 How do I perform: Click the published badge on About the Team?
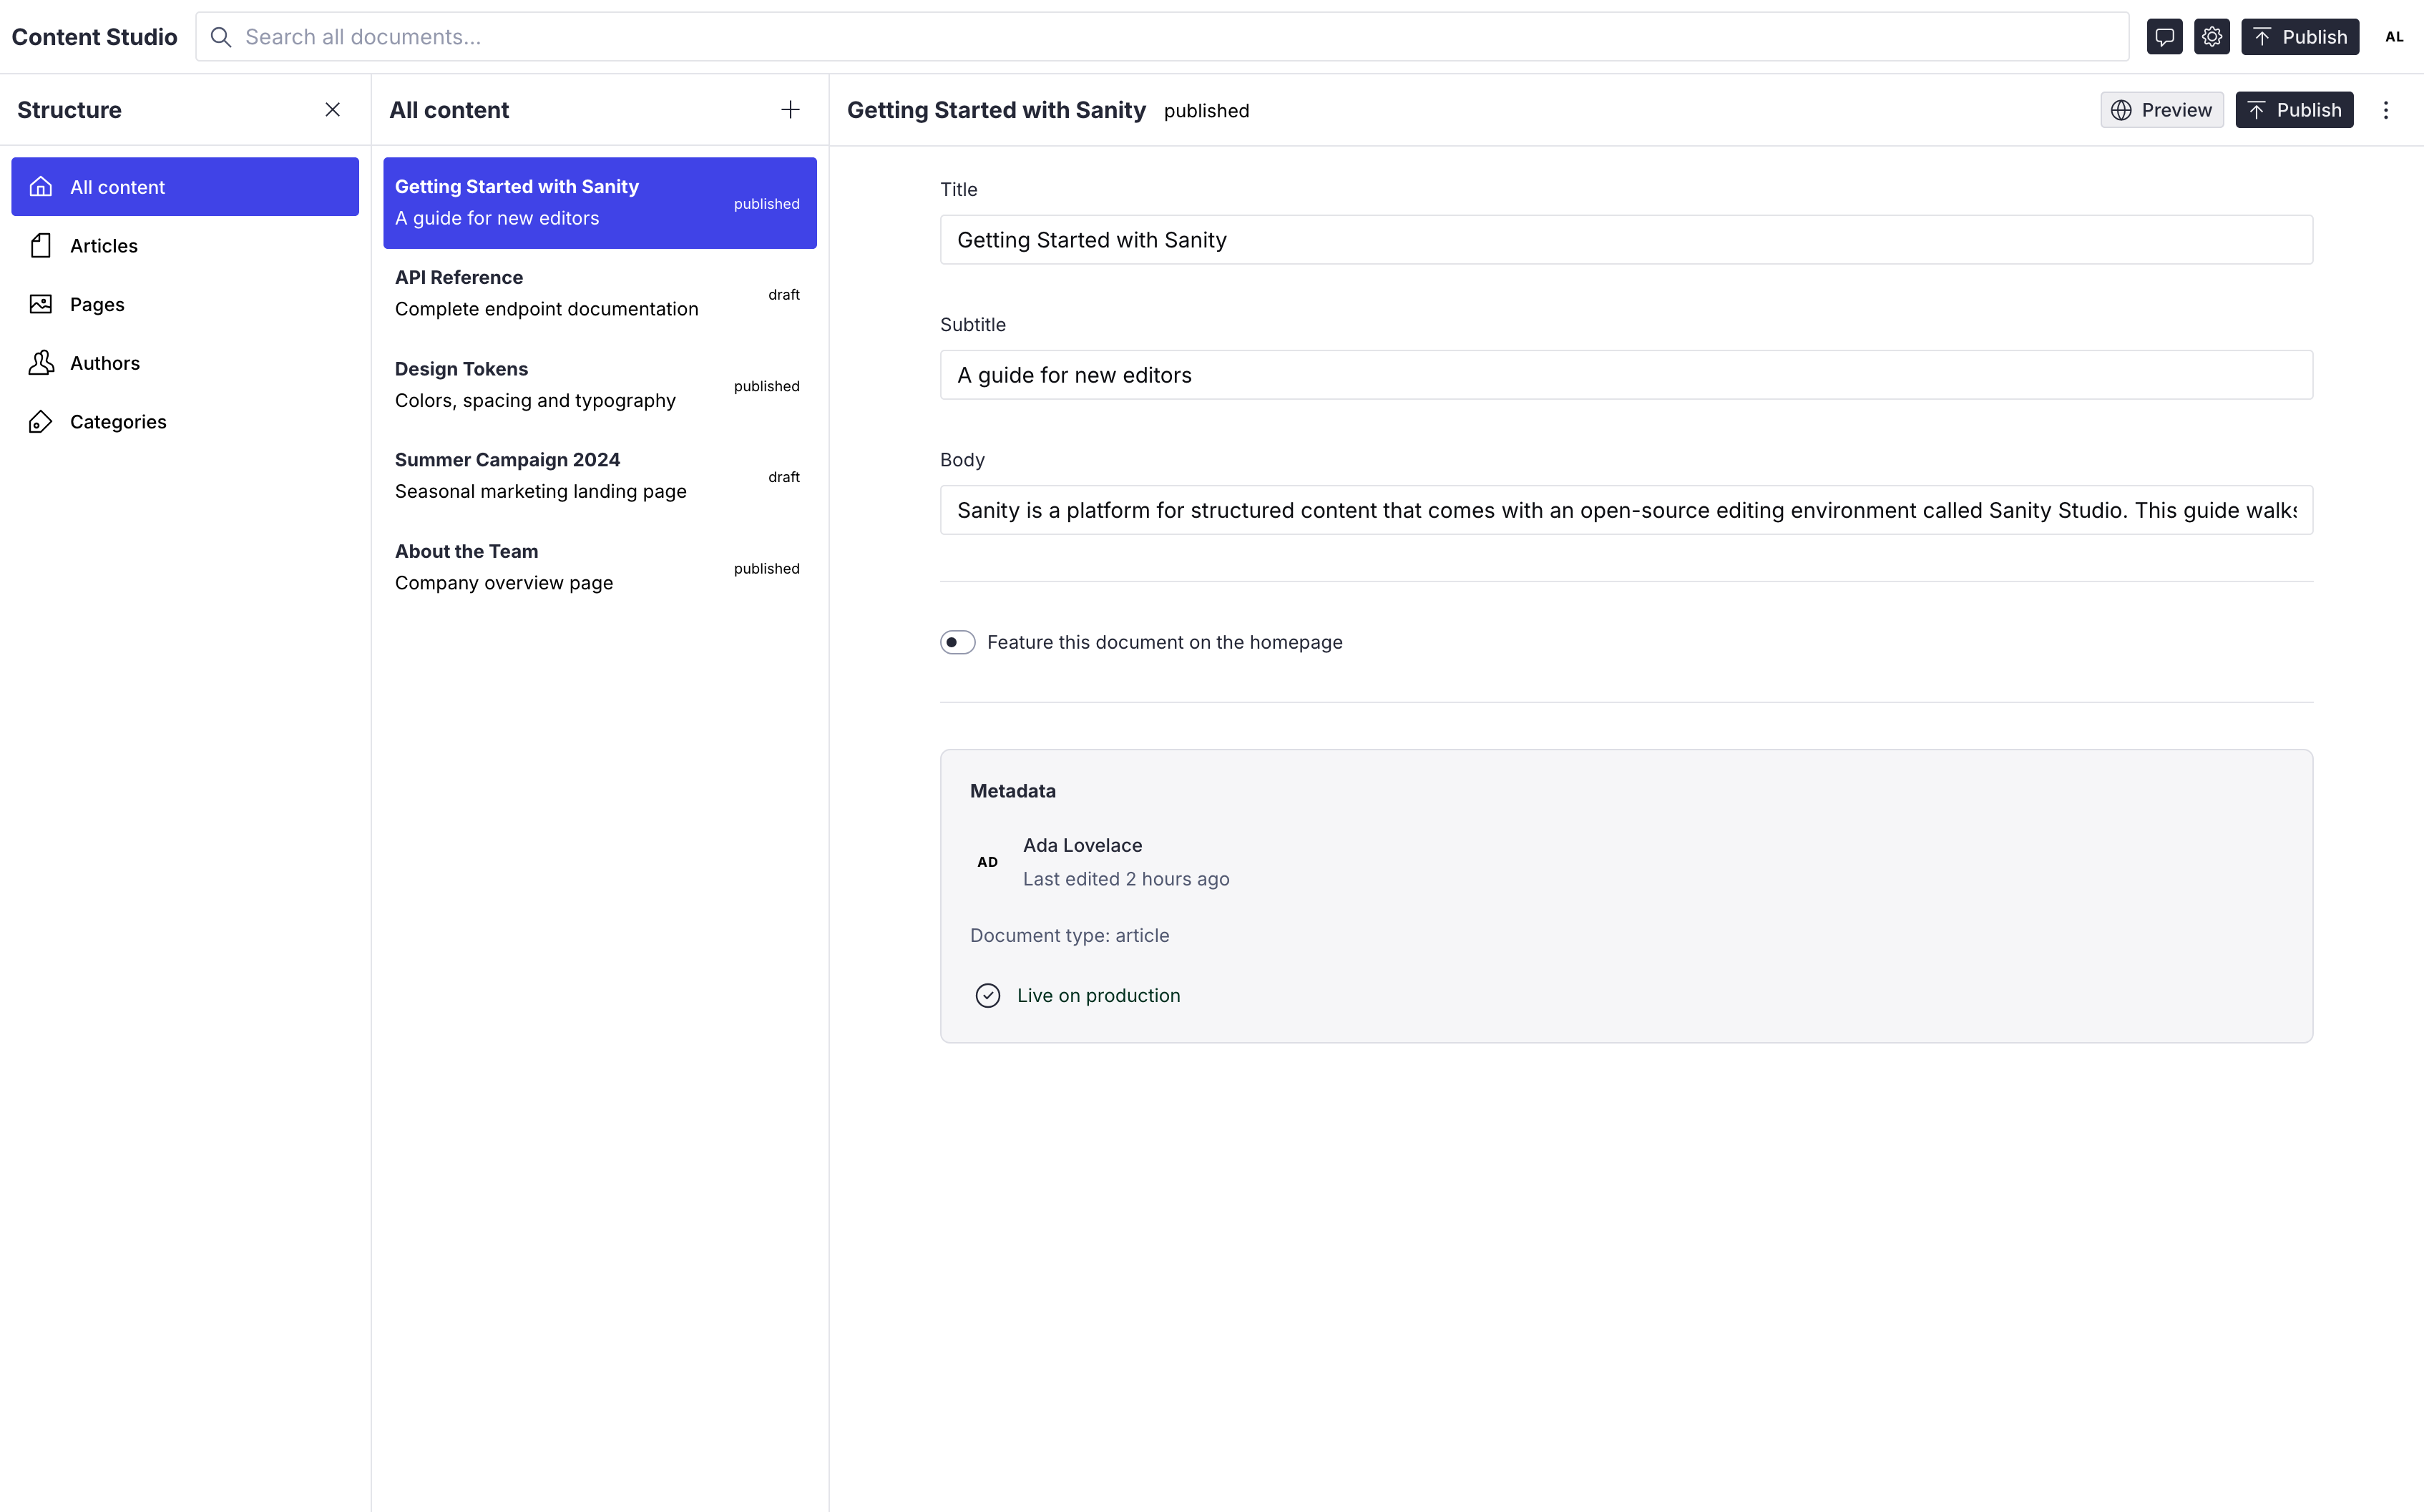766,569
